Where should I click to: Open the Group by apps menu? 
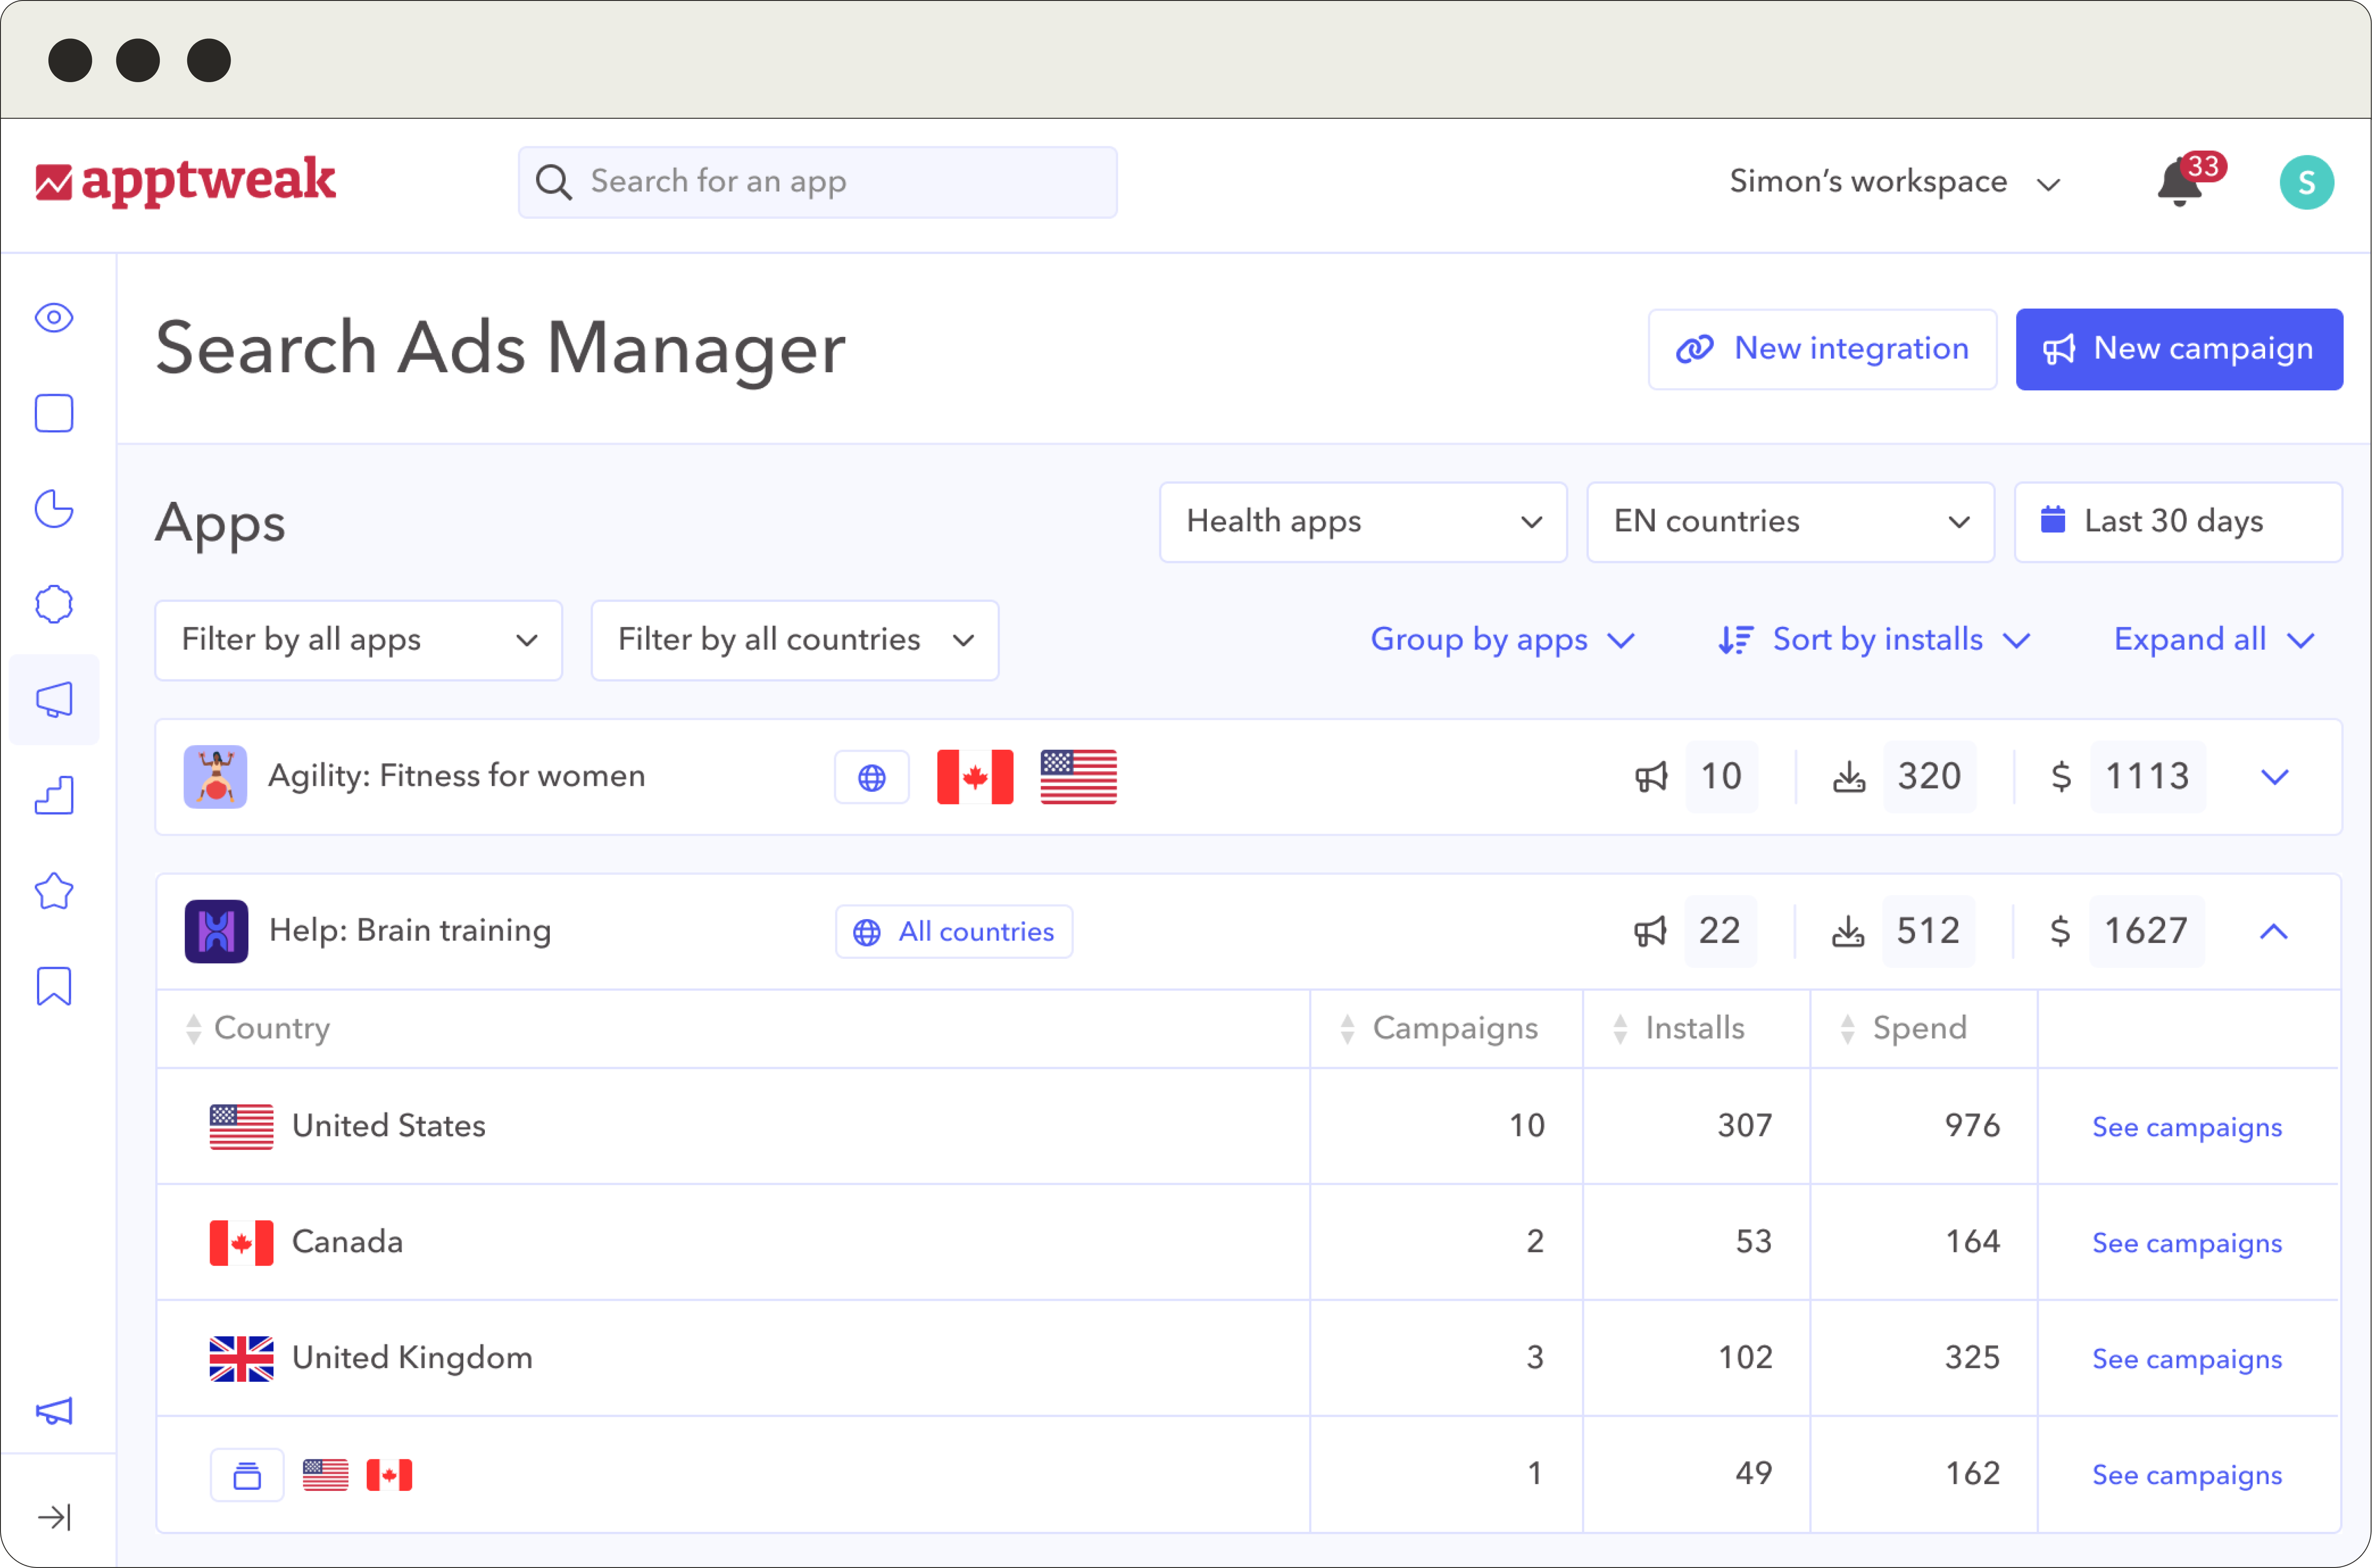click(1502, 640)
